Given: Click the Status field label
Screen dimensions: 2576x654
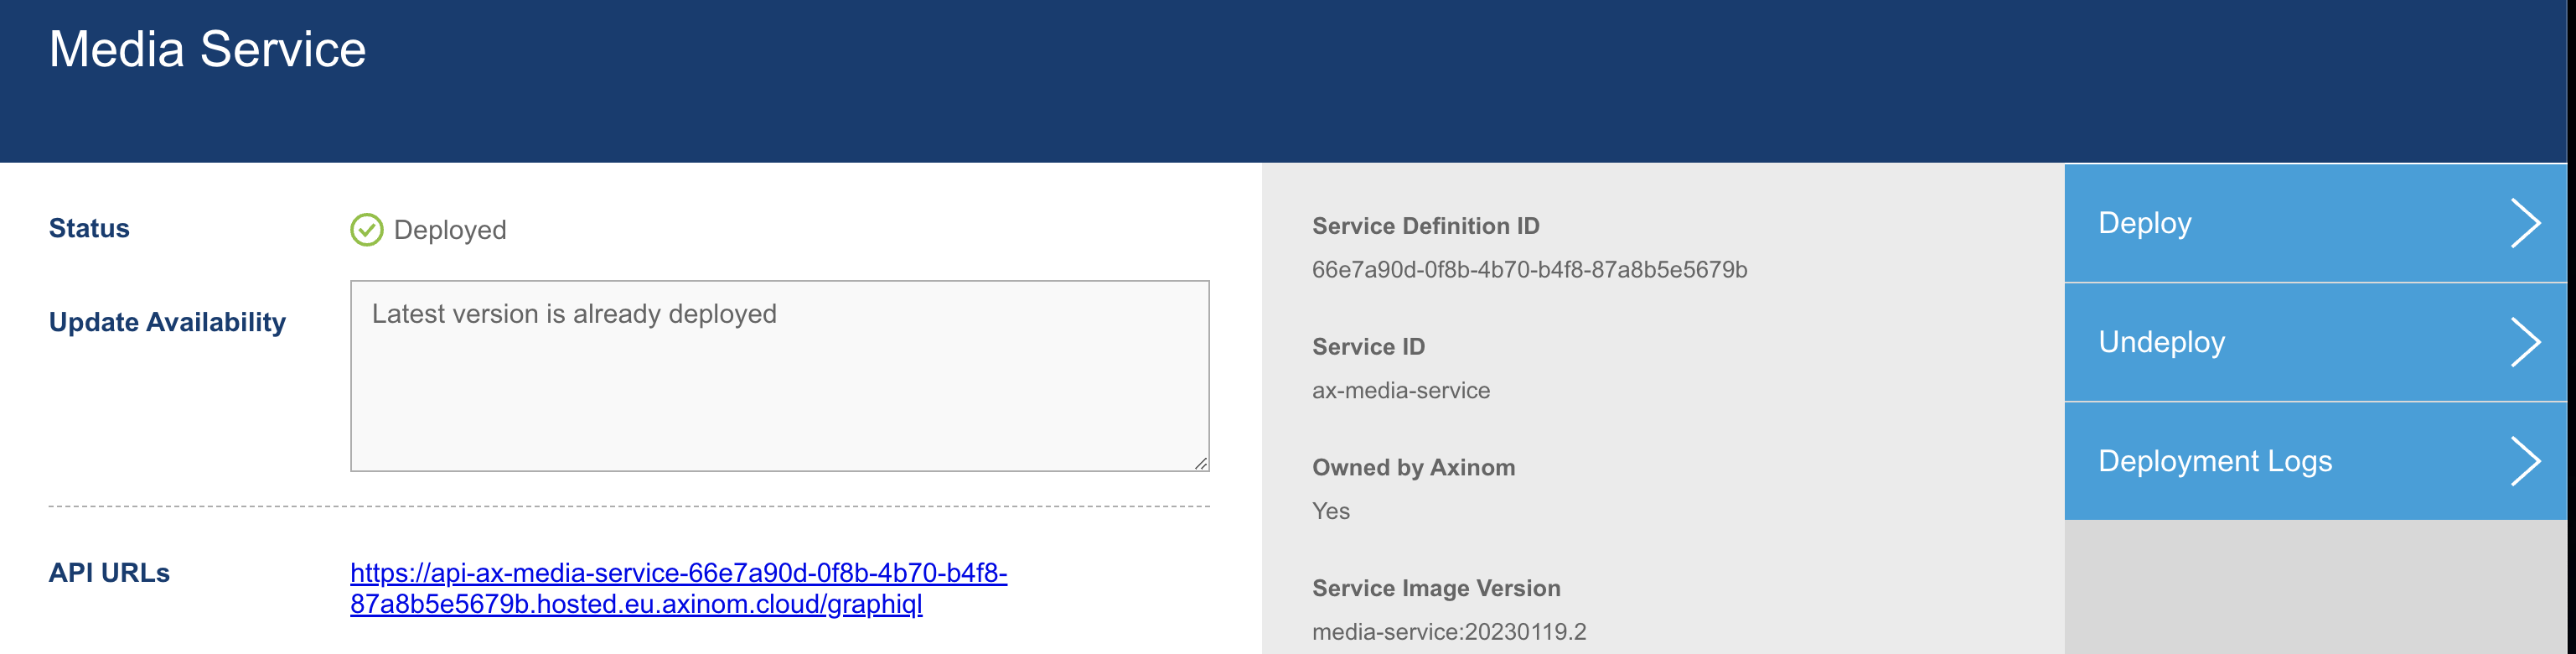Looking at the screenshot, I should point(89,229).
